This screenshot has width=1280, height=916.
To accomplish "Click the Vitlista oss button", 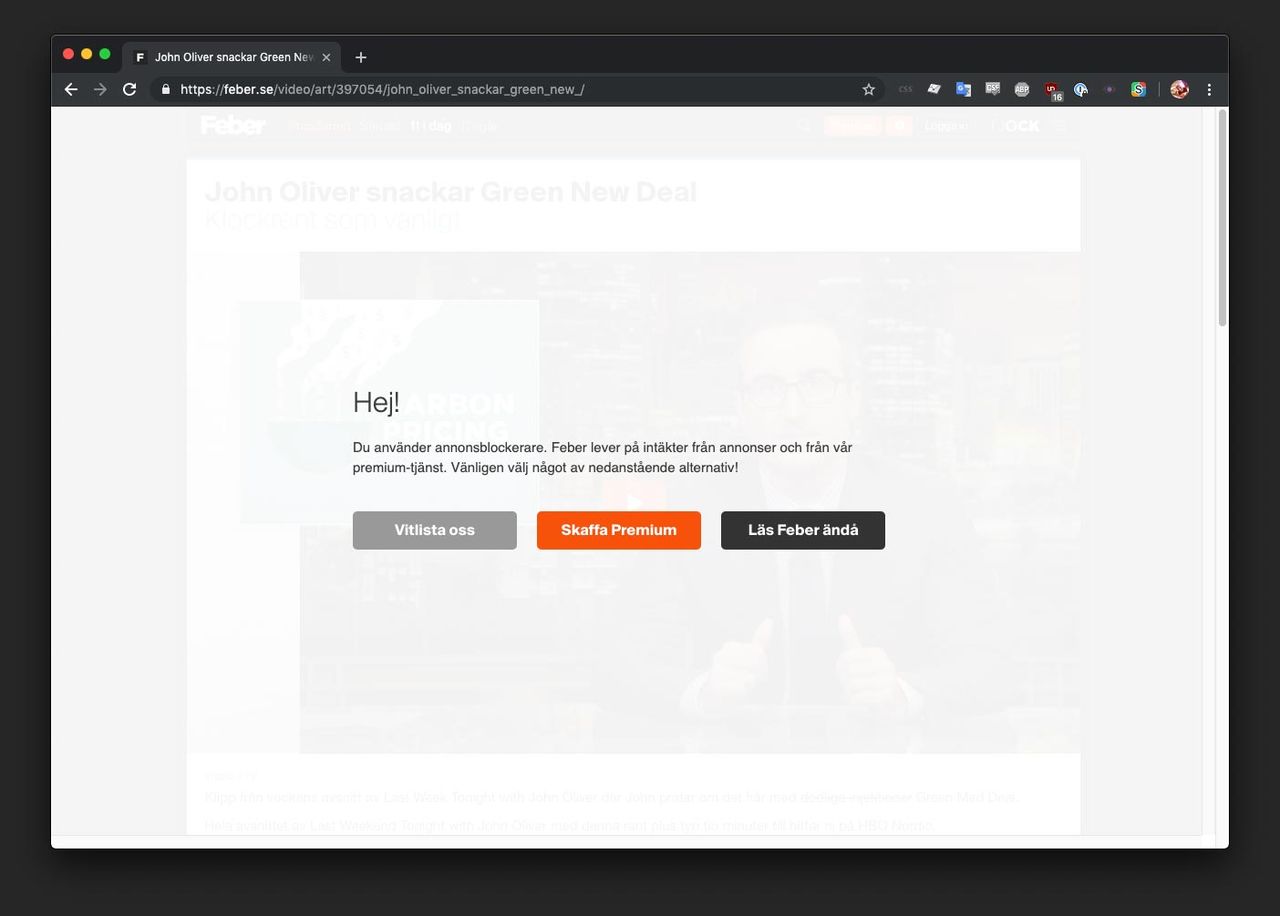I will click(434, 530).
